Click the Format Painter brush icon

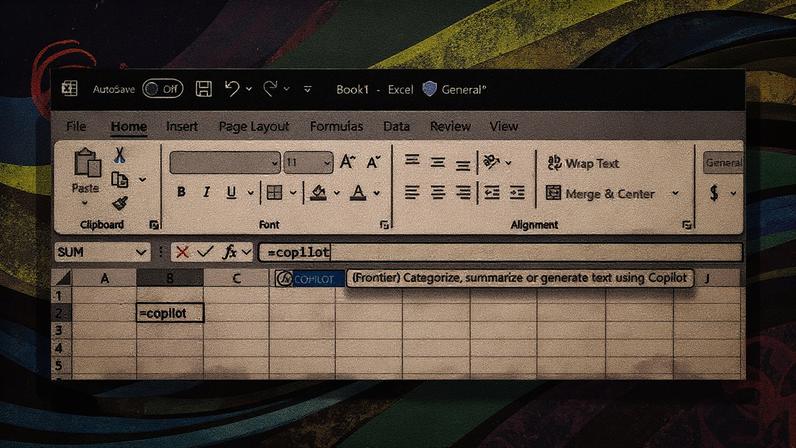click(x=120, y=203)
